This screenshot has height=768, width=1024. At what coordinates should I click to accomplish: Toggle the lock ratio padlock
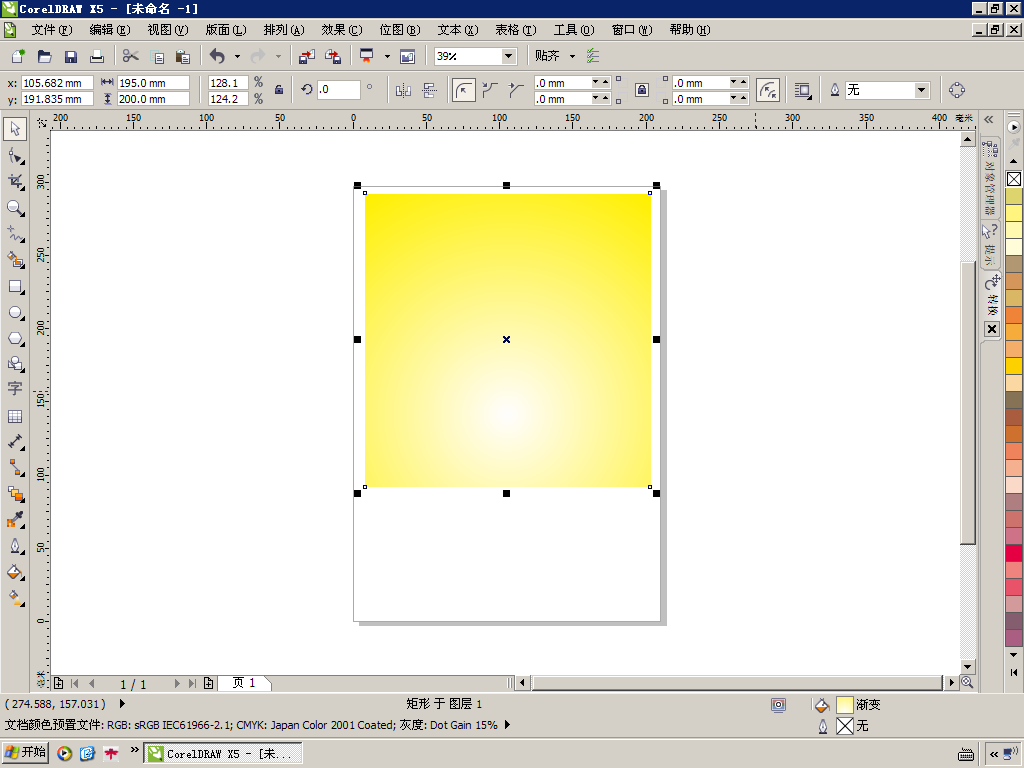click(279, 90)
